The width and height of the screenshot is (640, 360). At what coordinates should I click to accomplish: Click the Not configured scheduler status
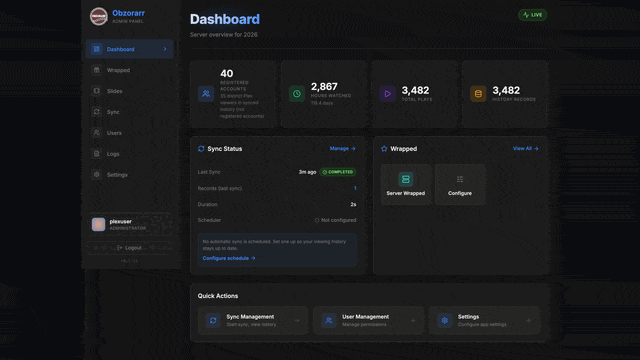335,220
